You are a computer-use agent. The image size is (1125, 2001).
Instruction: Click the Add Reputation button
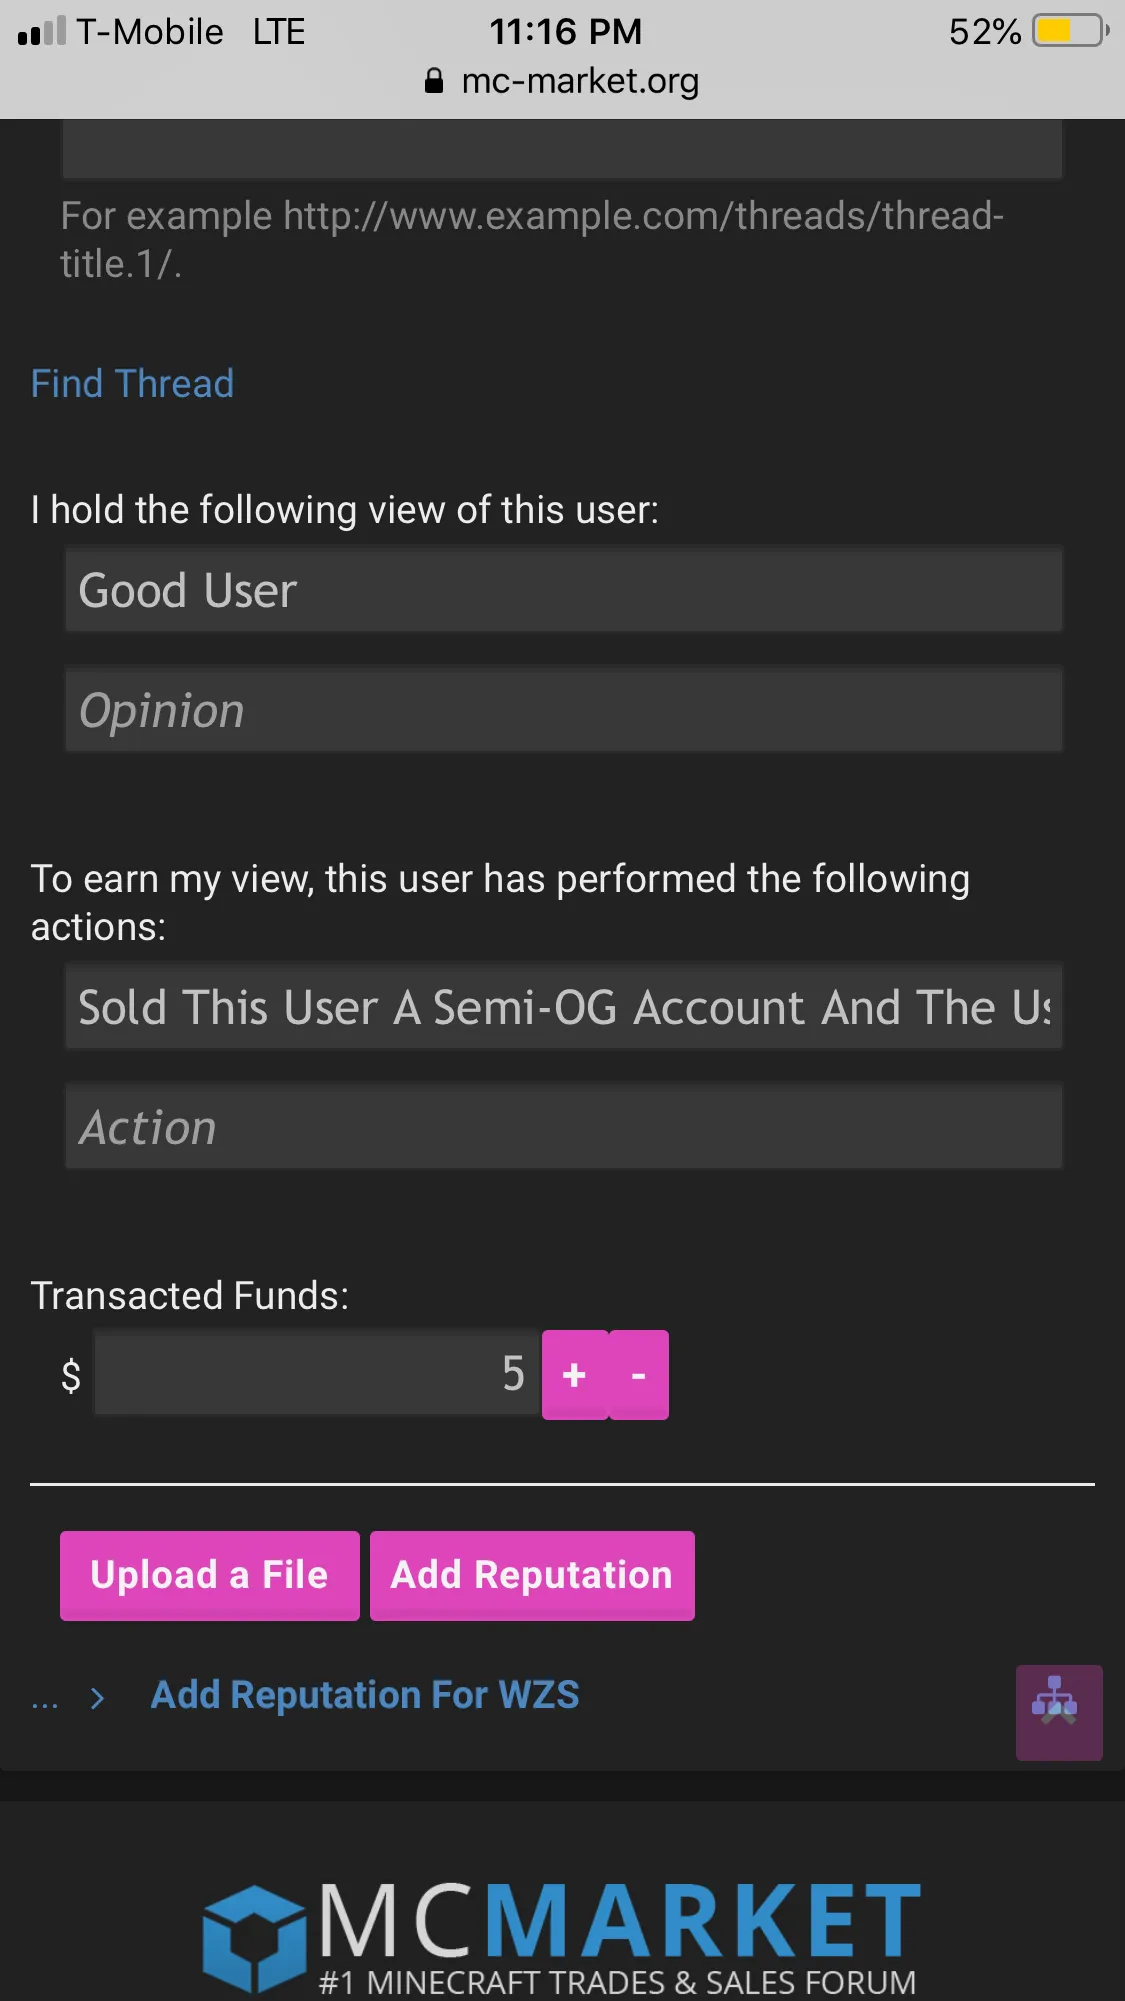click(x=532, y=1575)
